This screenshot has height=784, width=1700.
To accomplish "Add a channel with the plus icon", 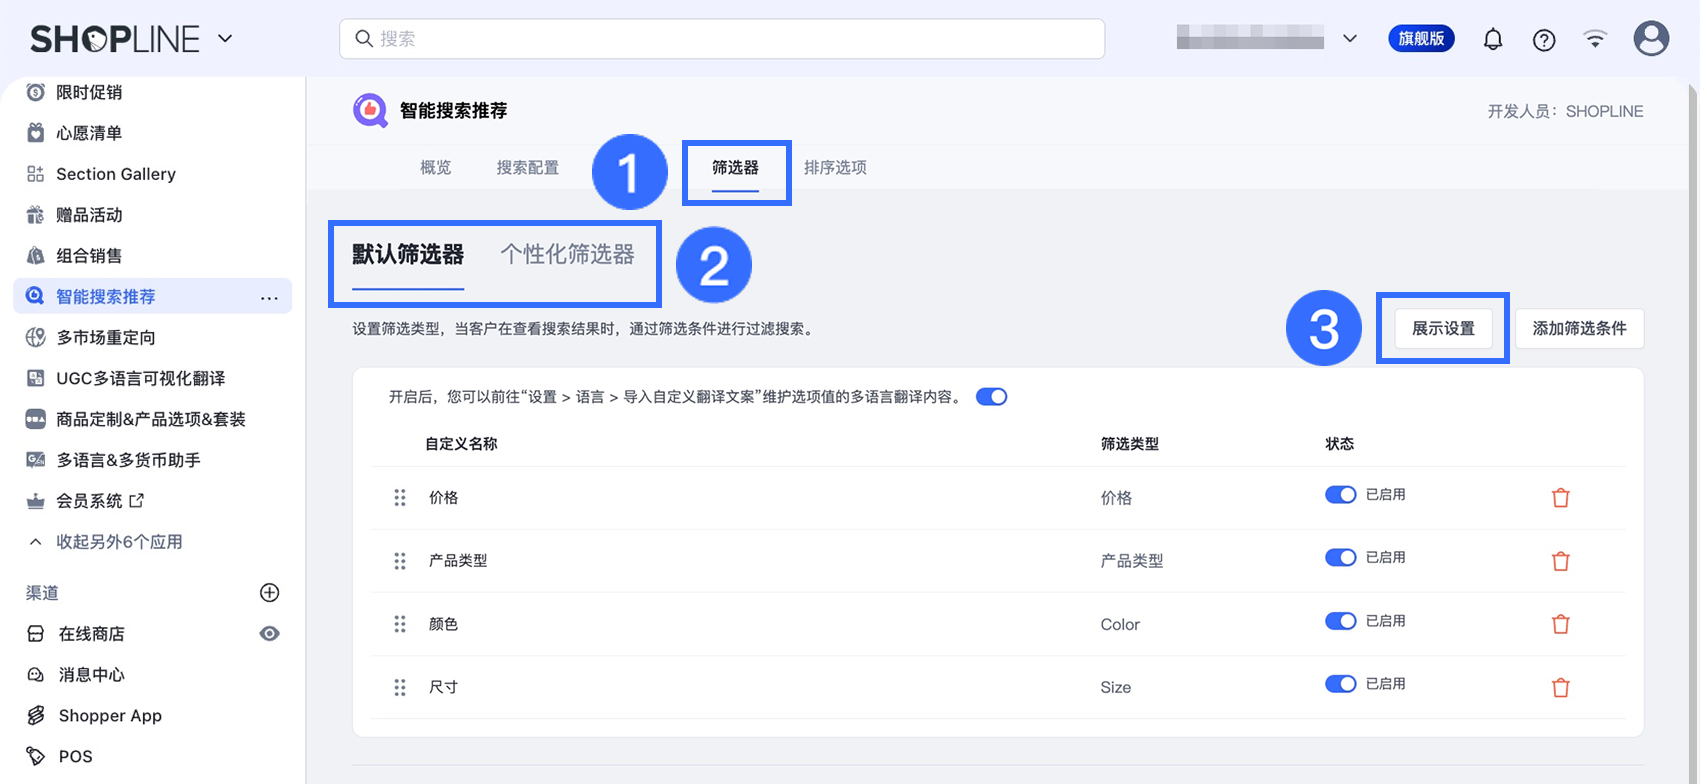I will (x=269, y=593).
